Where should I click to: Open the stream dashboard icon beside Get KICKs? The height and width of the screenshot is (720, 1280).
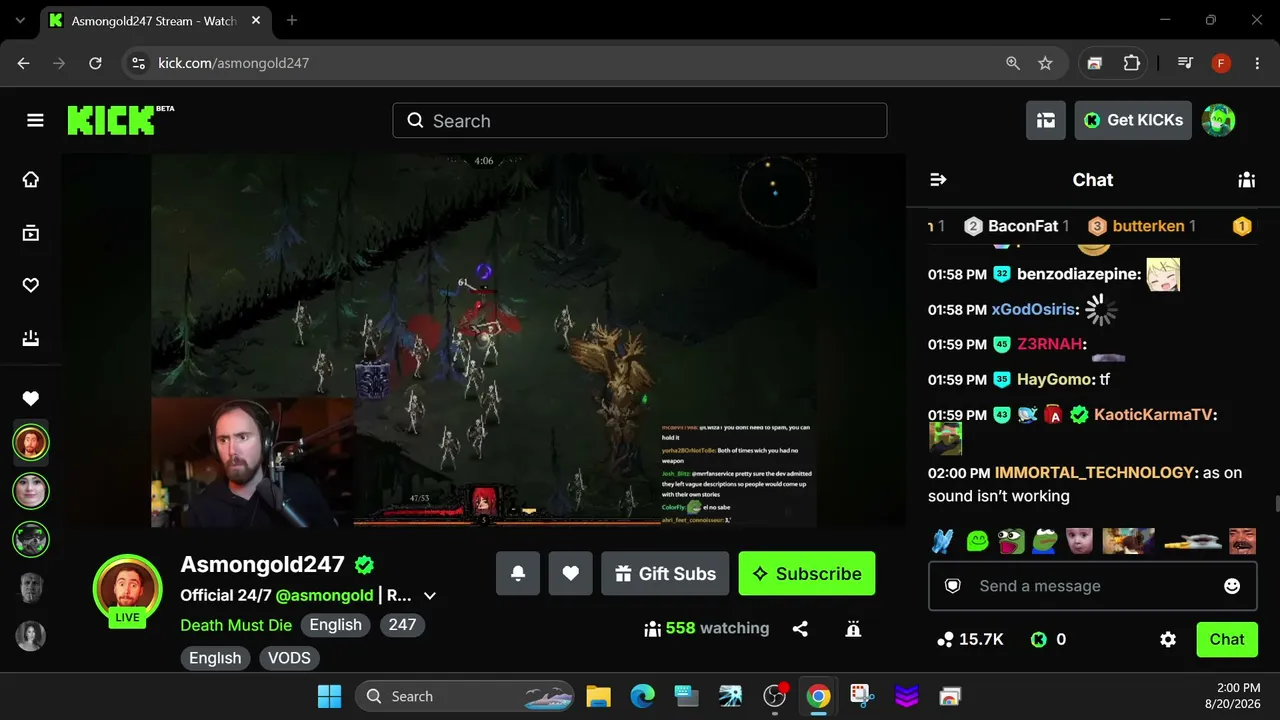(1045, 120)
